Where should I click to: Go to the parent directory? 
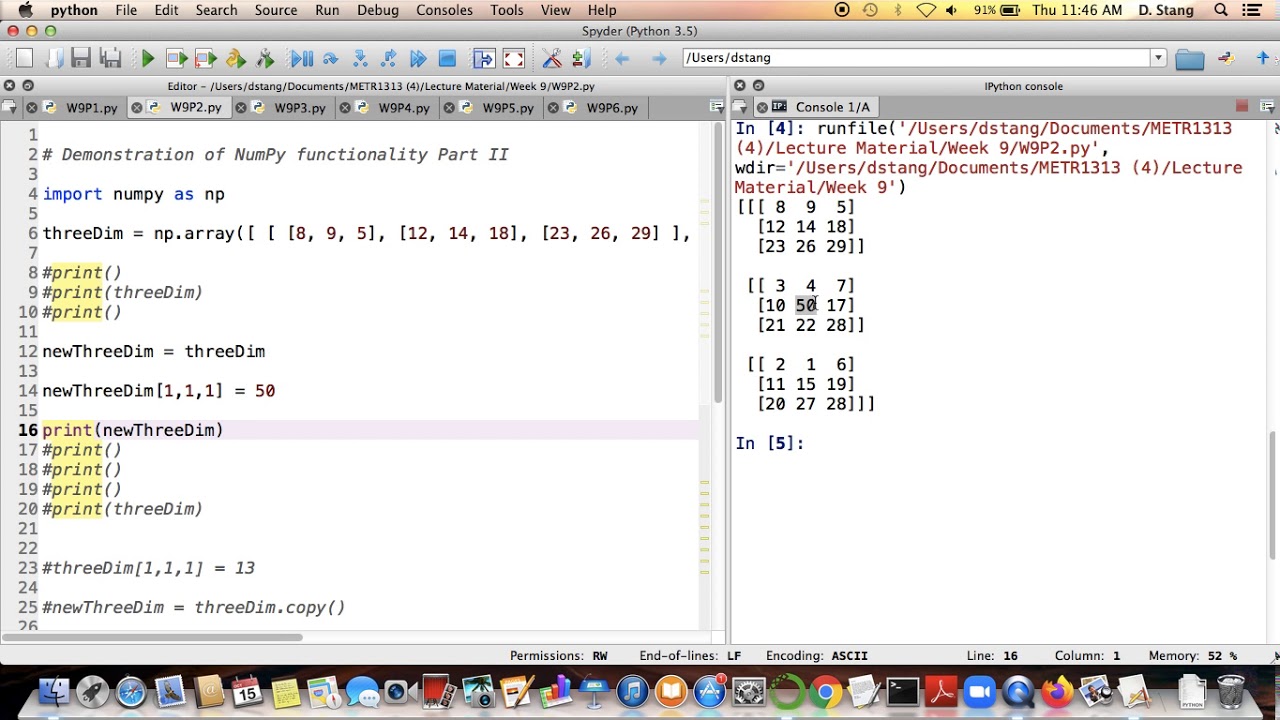tap(1263, 58)
